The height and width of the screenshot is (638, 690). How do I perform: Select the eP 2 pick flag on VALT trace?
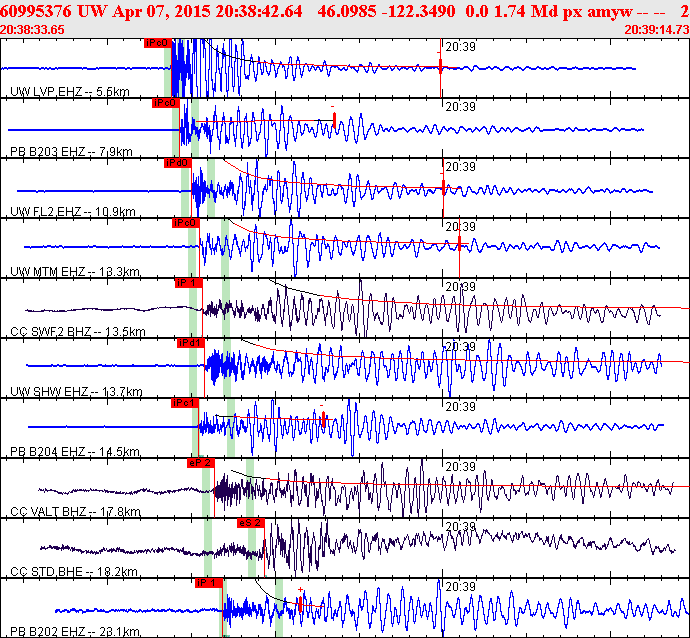(x=201, y=463)
